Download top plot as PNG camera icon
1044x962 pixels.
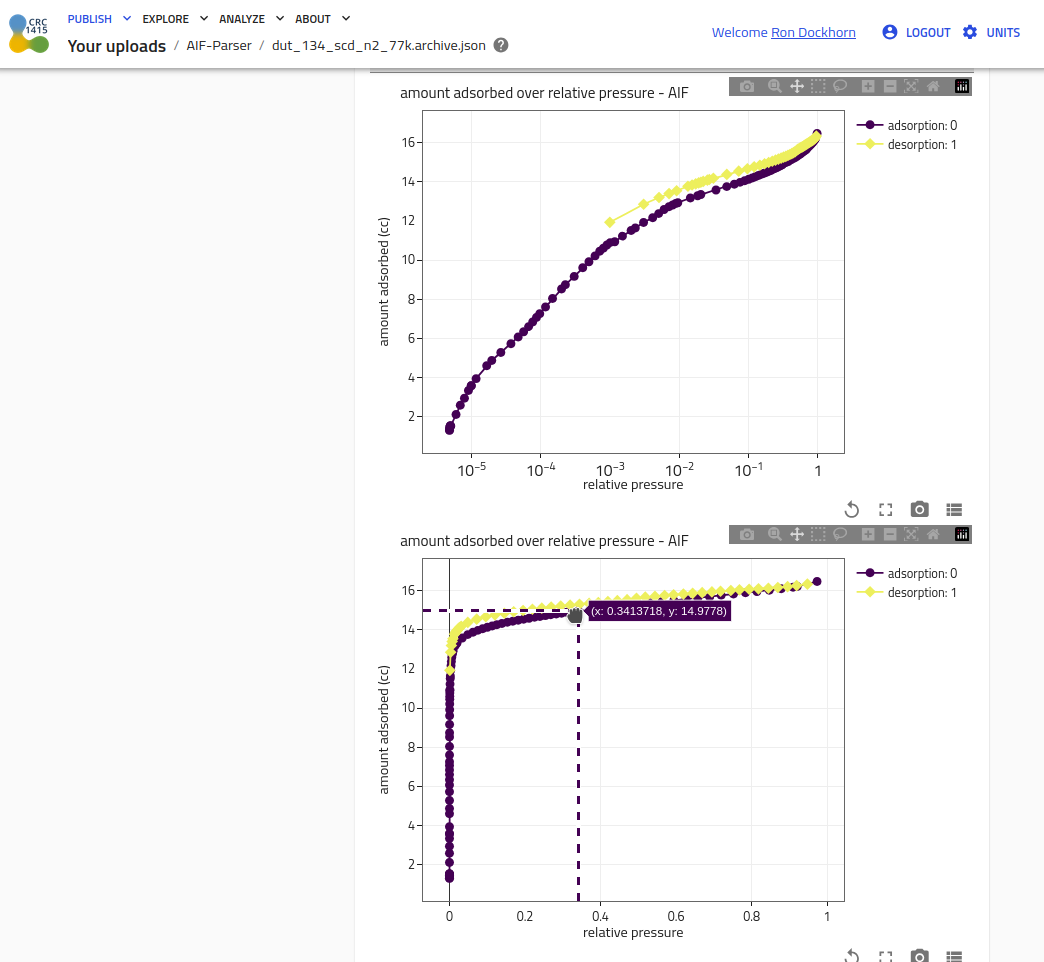coord(747,87)
